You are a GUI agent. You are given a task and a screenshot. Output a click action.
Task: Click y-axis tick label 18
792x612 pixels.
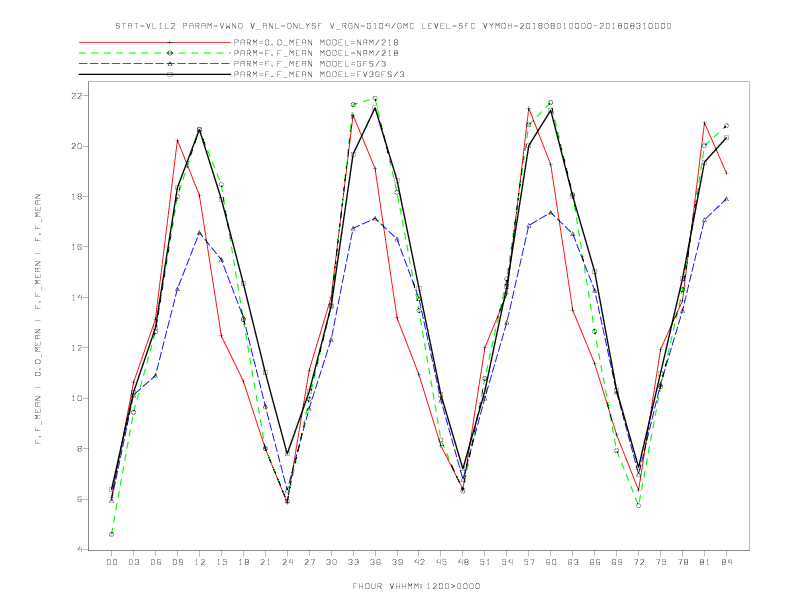click(x=77, y=196)
